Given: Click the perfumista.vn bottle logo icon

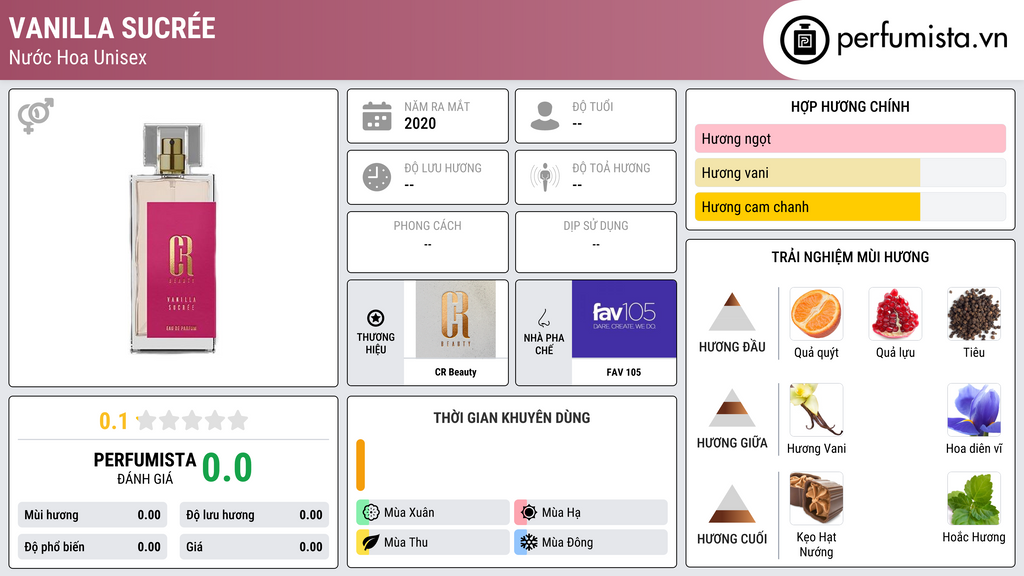Looking at the screenshot, I should coord(804,40).
